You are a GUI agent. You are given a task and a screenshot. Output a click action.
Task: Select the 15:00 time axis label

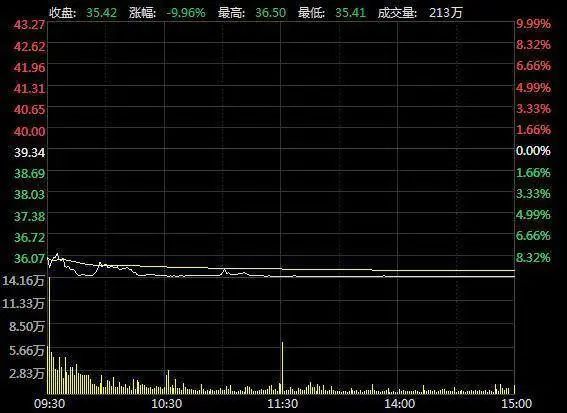[517, 404]
